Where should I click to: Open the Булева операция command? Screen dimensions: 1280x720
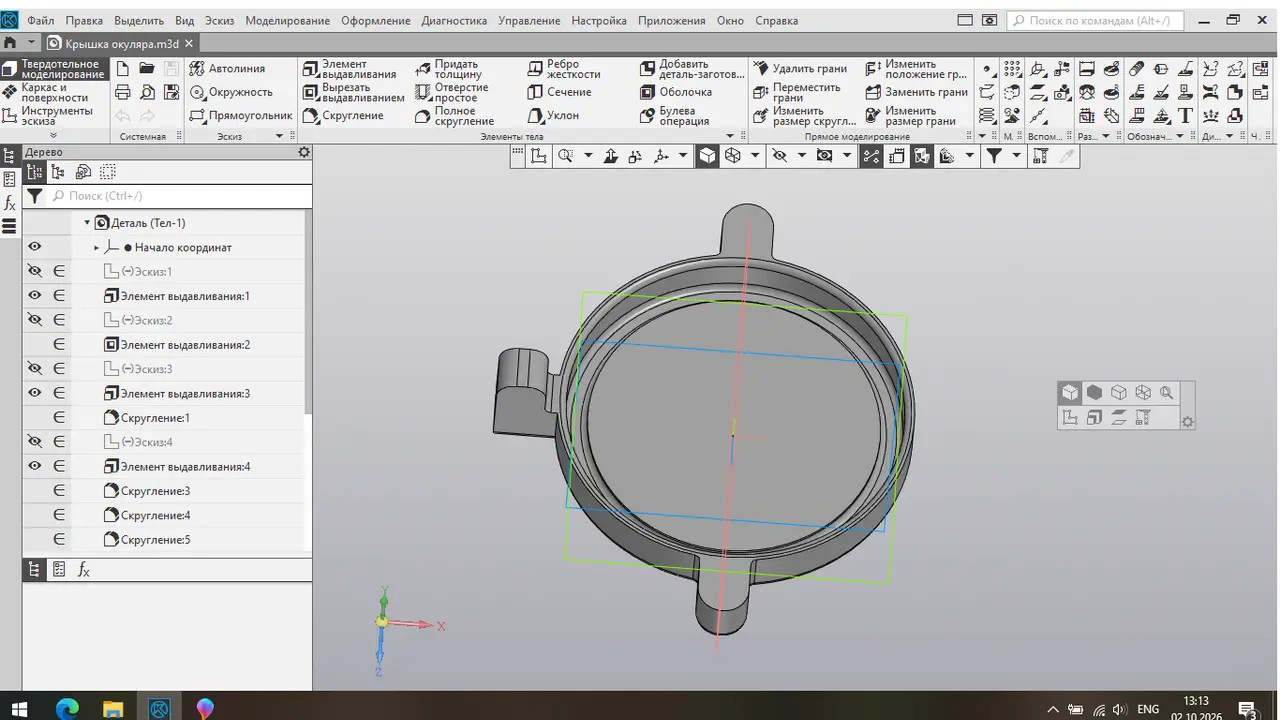pos(675,115)
